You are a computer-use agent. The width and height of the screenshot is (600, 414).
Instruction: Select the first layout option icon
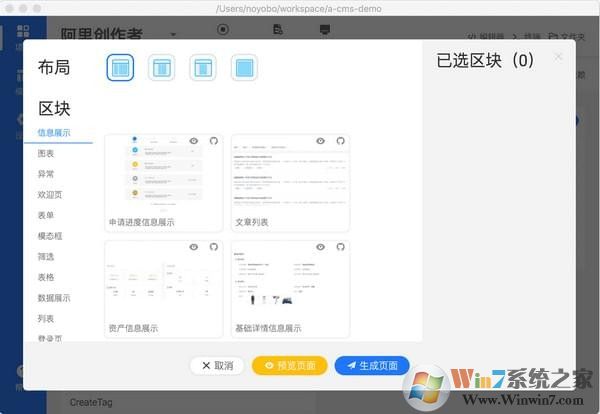120,67
